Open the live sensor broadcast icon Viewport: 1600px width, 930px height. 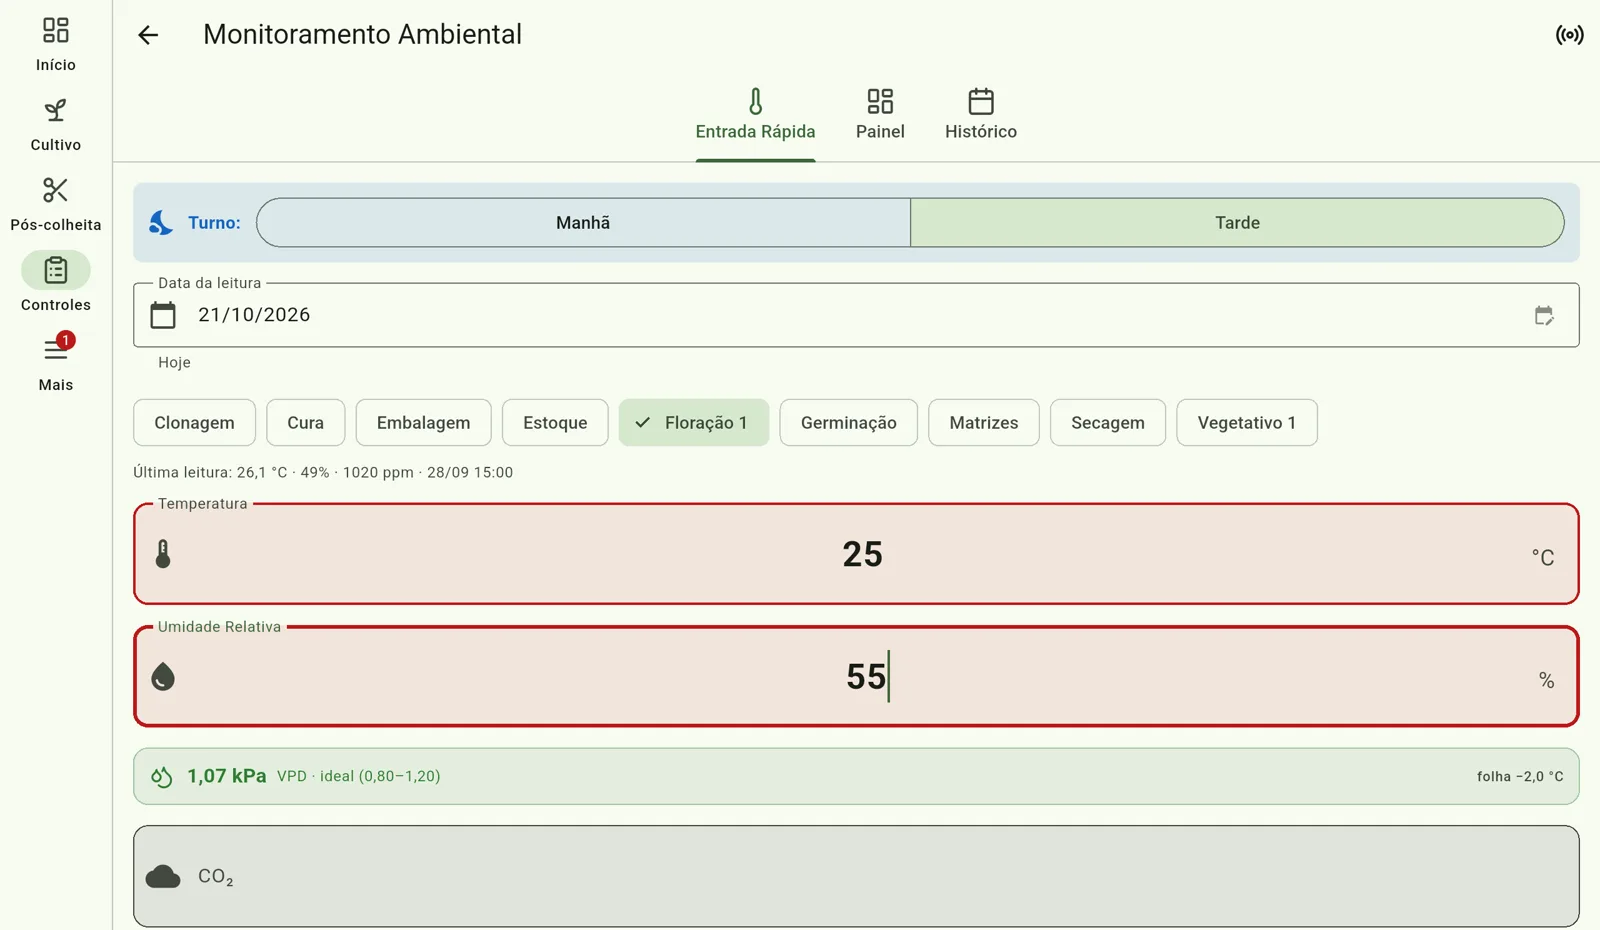(1569, 35)
